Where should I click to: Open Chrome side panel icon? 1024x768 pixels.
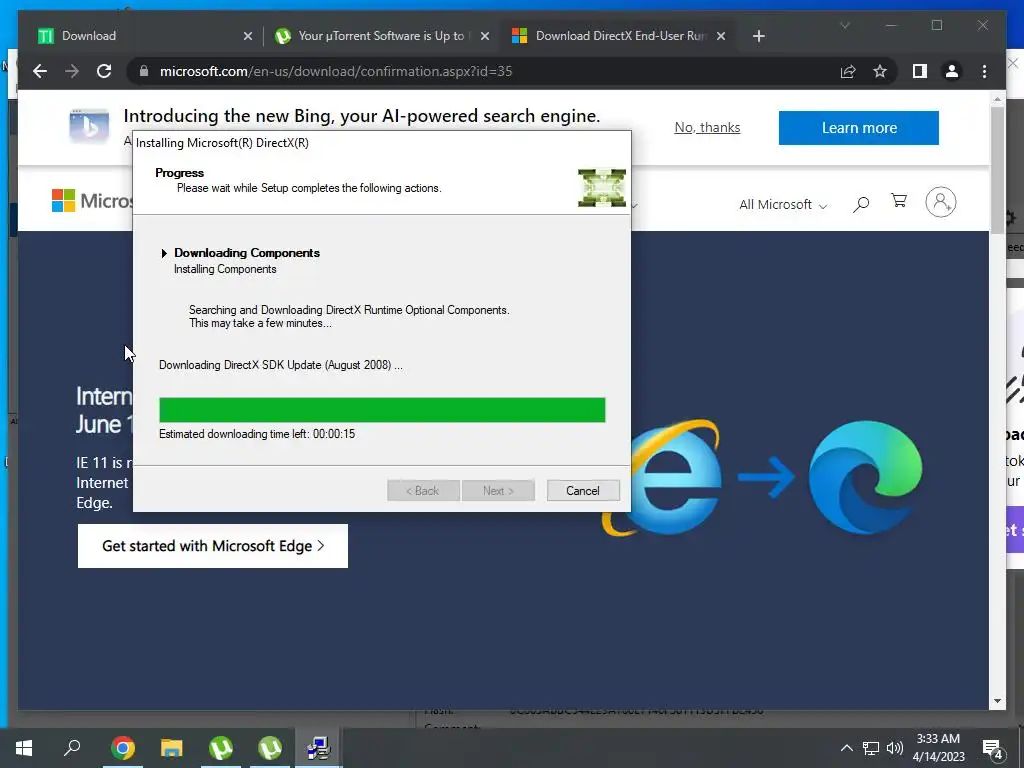click(920, 71)
